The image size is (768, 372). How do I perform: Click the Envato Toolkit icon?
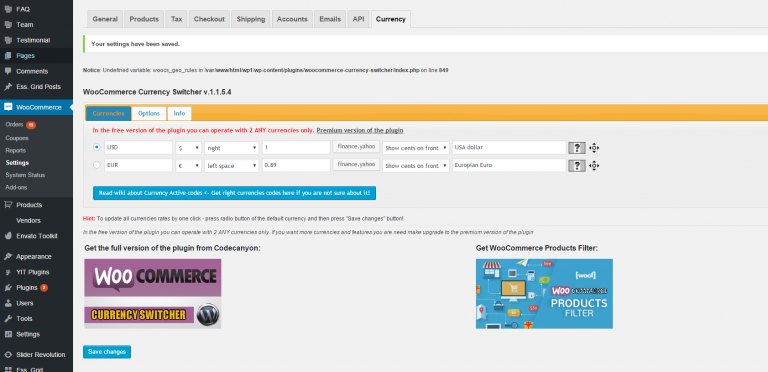coord(8,236)
